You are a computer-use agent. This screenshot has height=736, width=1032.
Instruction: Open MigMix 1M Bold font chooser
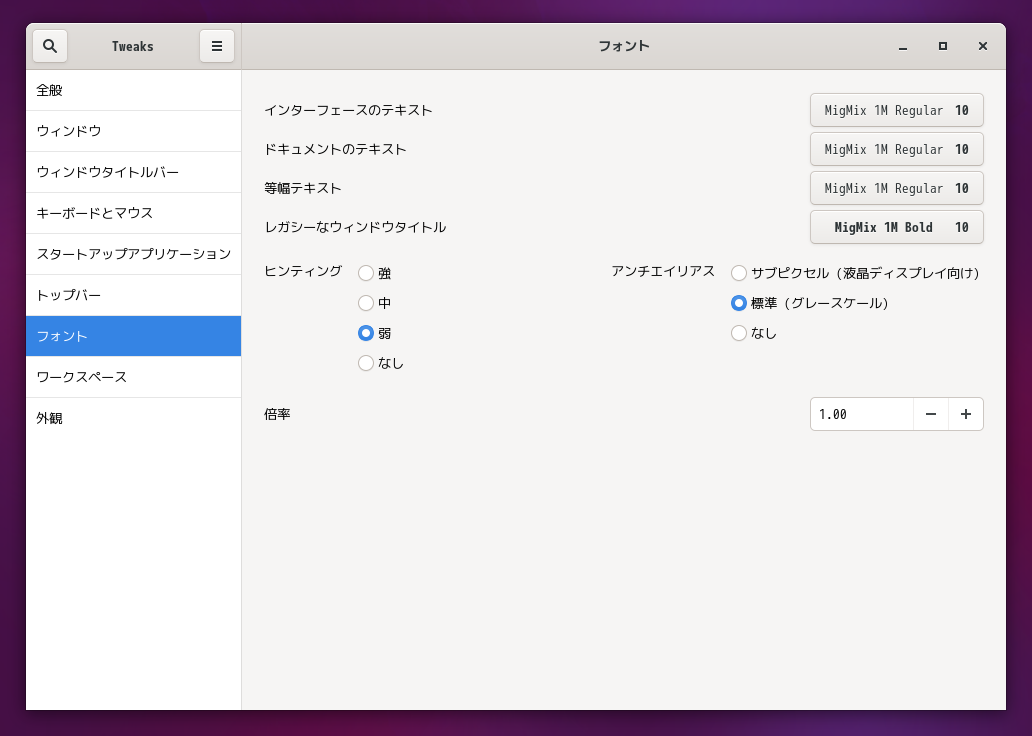[x=896, y=227]
